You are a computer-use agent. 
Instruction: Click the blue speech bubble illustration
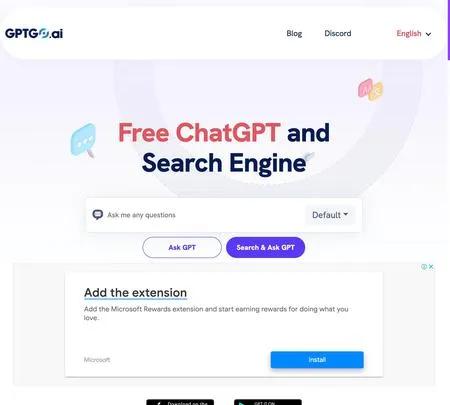pyautogui.click(x=83, y=140)
